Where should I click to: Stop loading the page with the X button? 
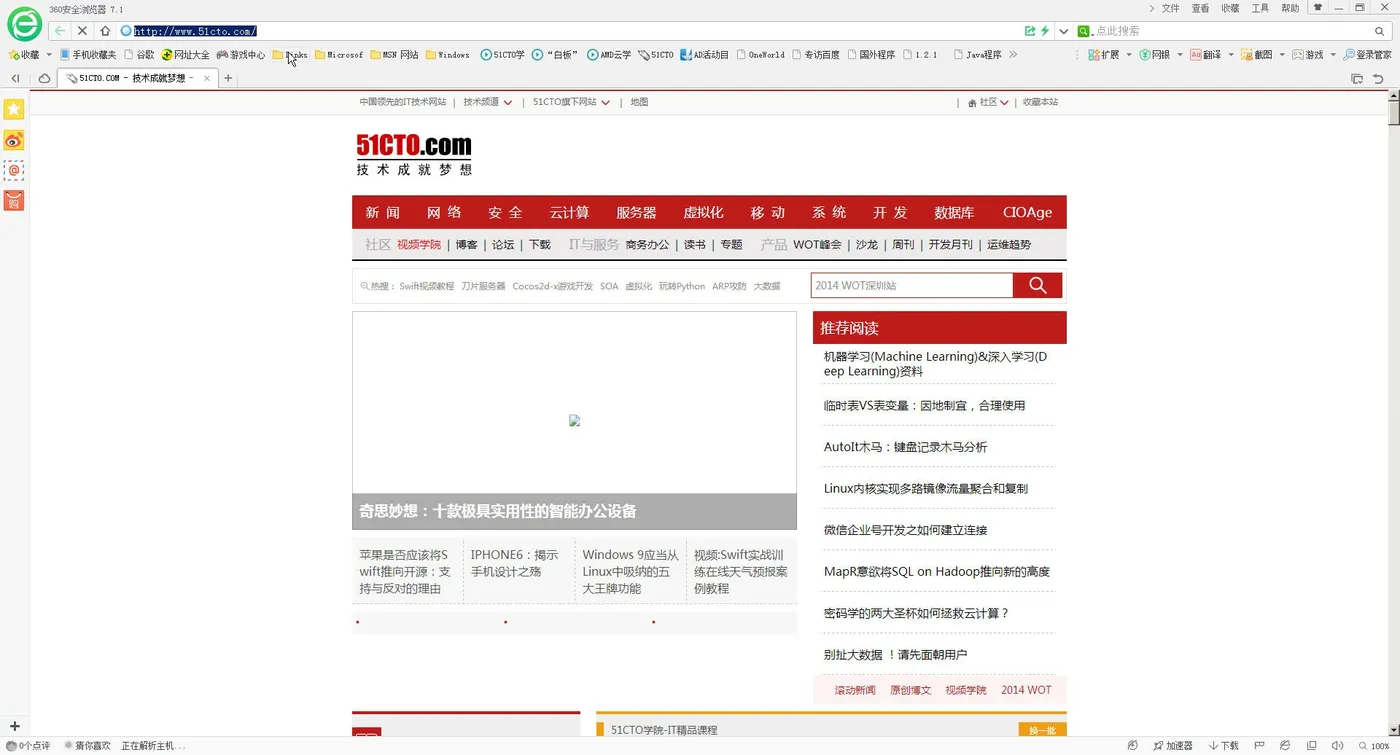(82, 31)
